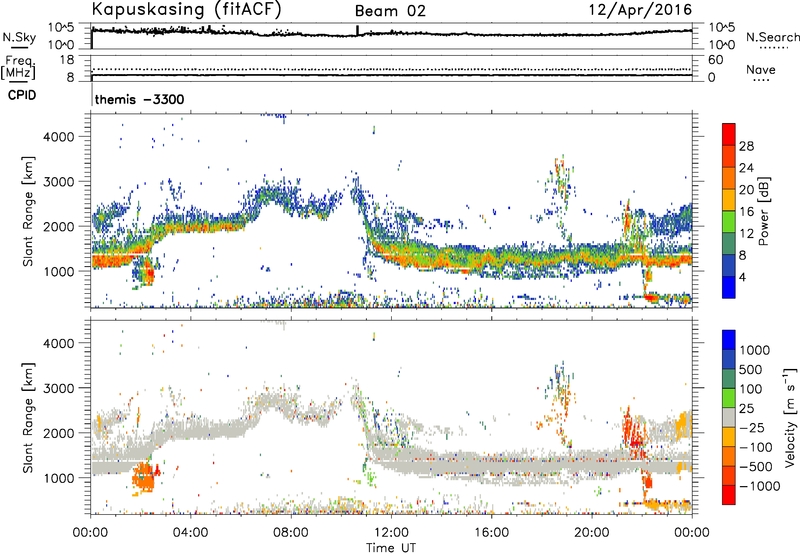Select the '12:00' time tick label

[391, 533]
